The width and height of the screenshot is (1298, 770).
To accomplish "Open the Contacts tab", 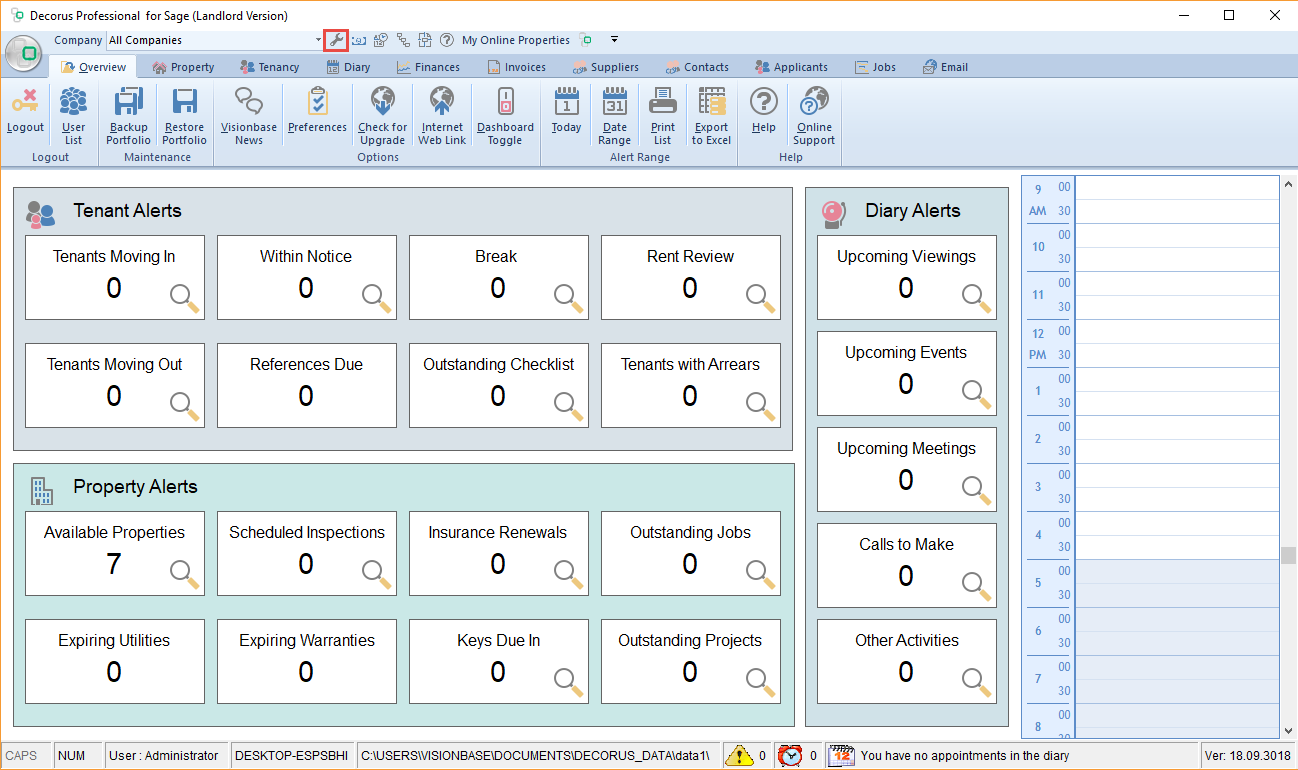I will [x=697, y=67].
